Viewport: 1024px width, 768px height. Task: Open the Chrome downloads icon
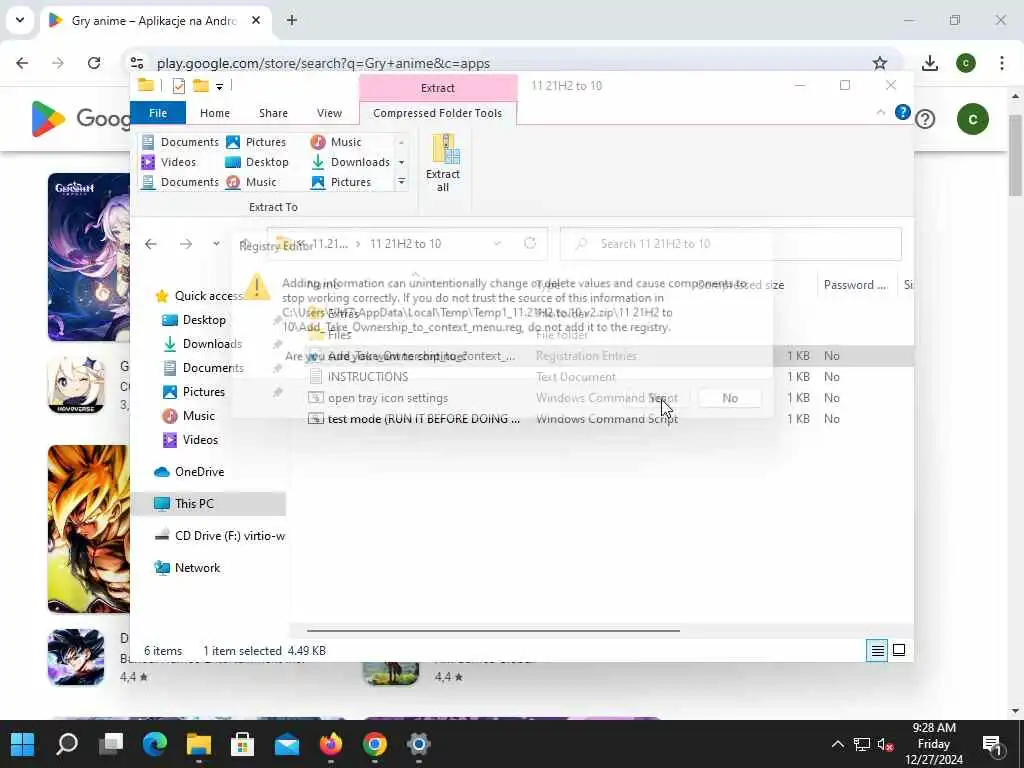tap(929, 63)
